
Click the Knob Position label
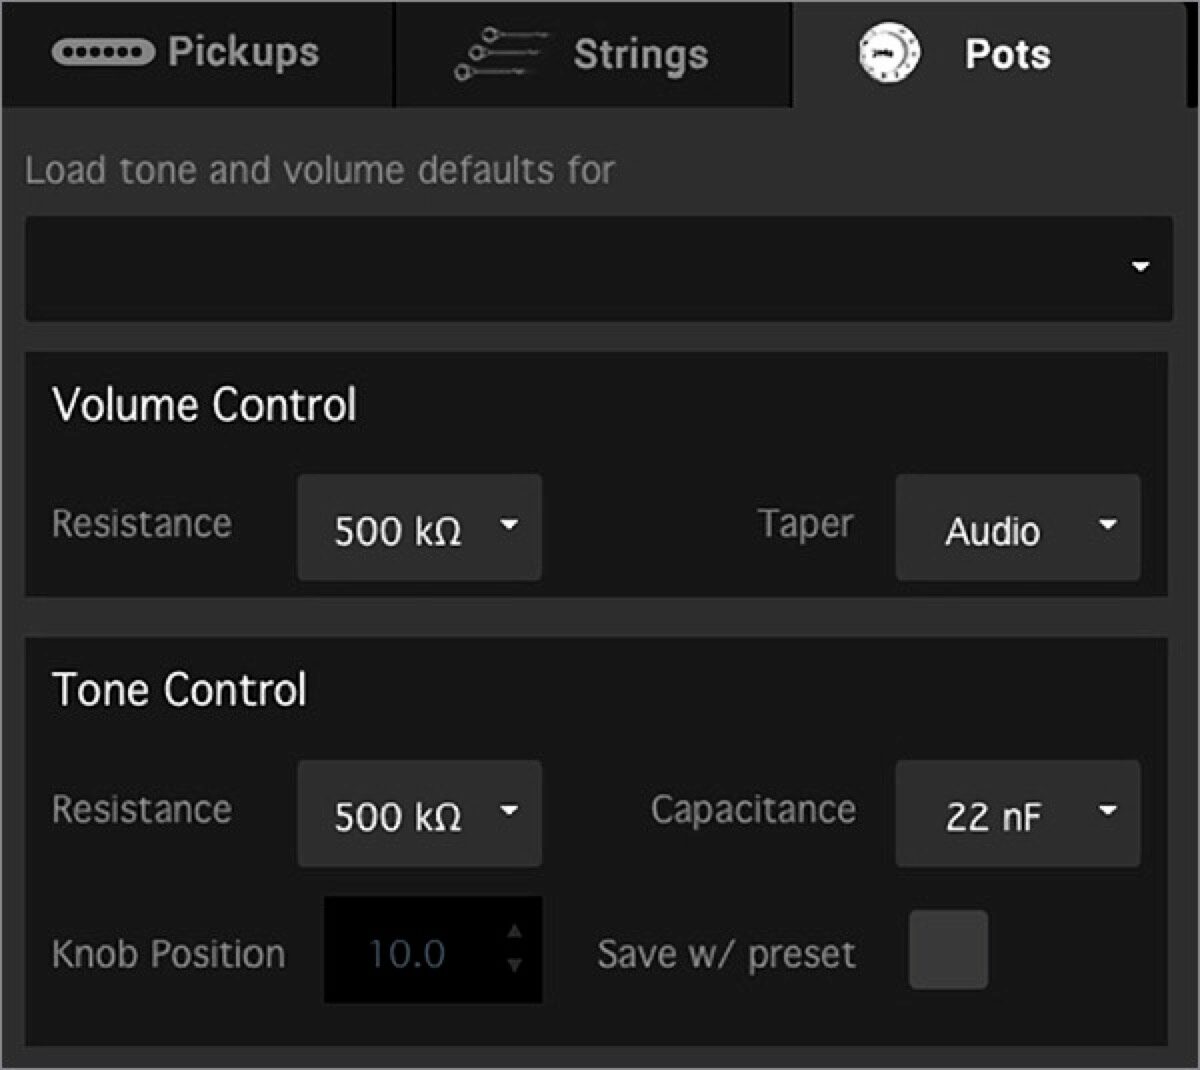tap(168, 954)
